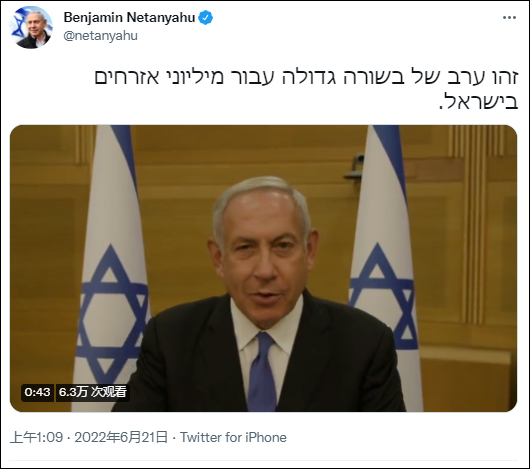The height and width of the screenshot is (469, 530).
Task: Open the profile avatar picture
Action: coord(31,27)
